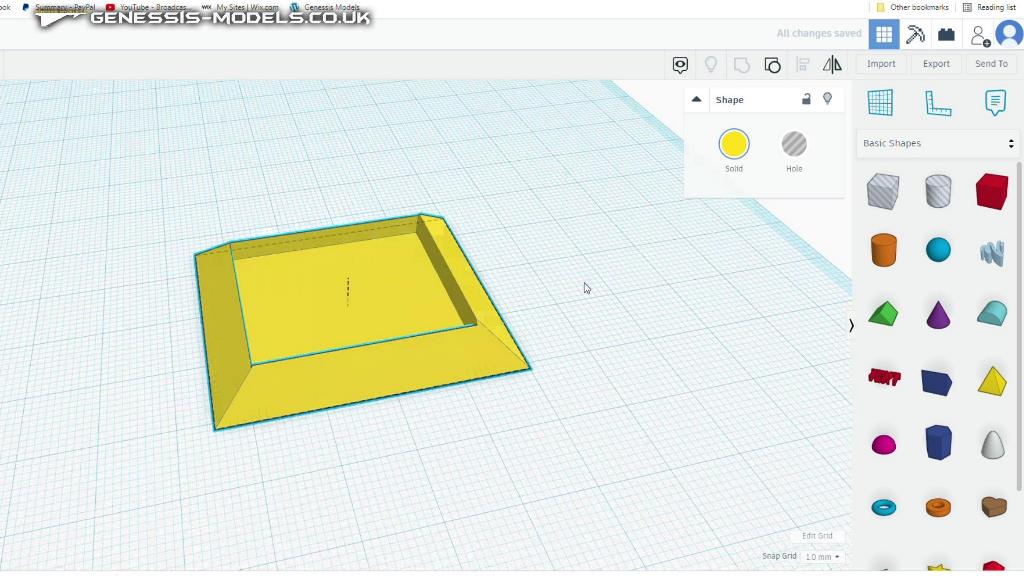Click the Align tool icon

[803, 65]
